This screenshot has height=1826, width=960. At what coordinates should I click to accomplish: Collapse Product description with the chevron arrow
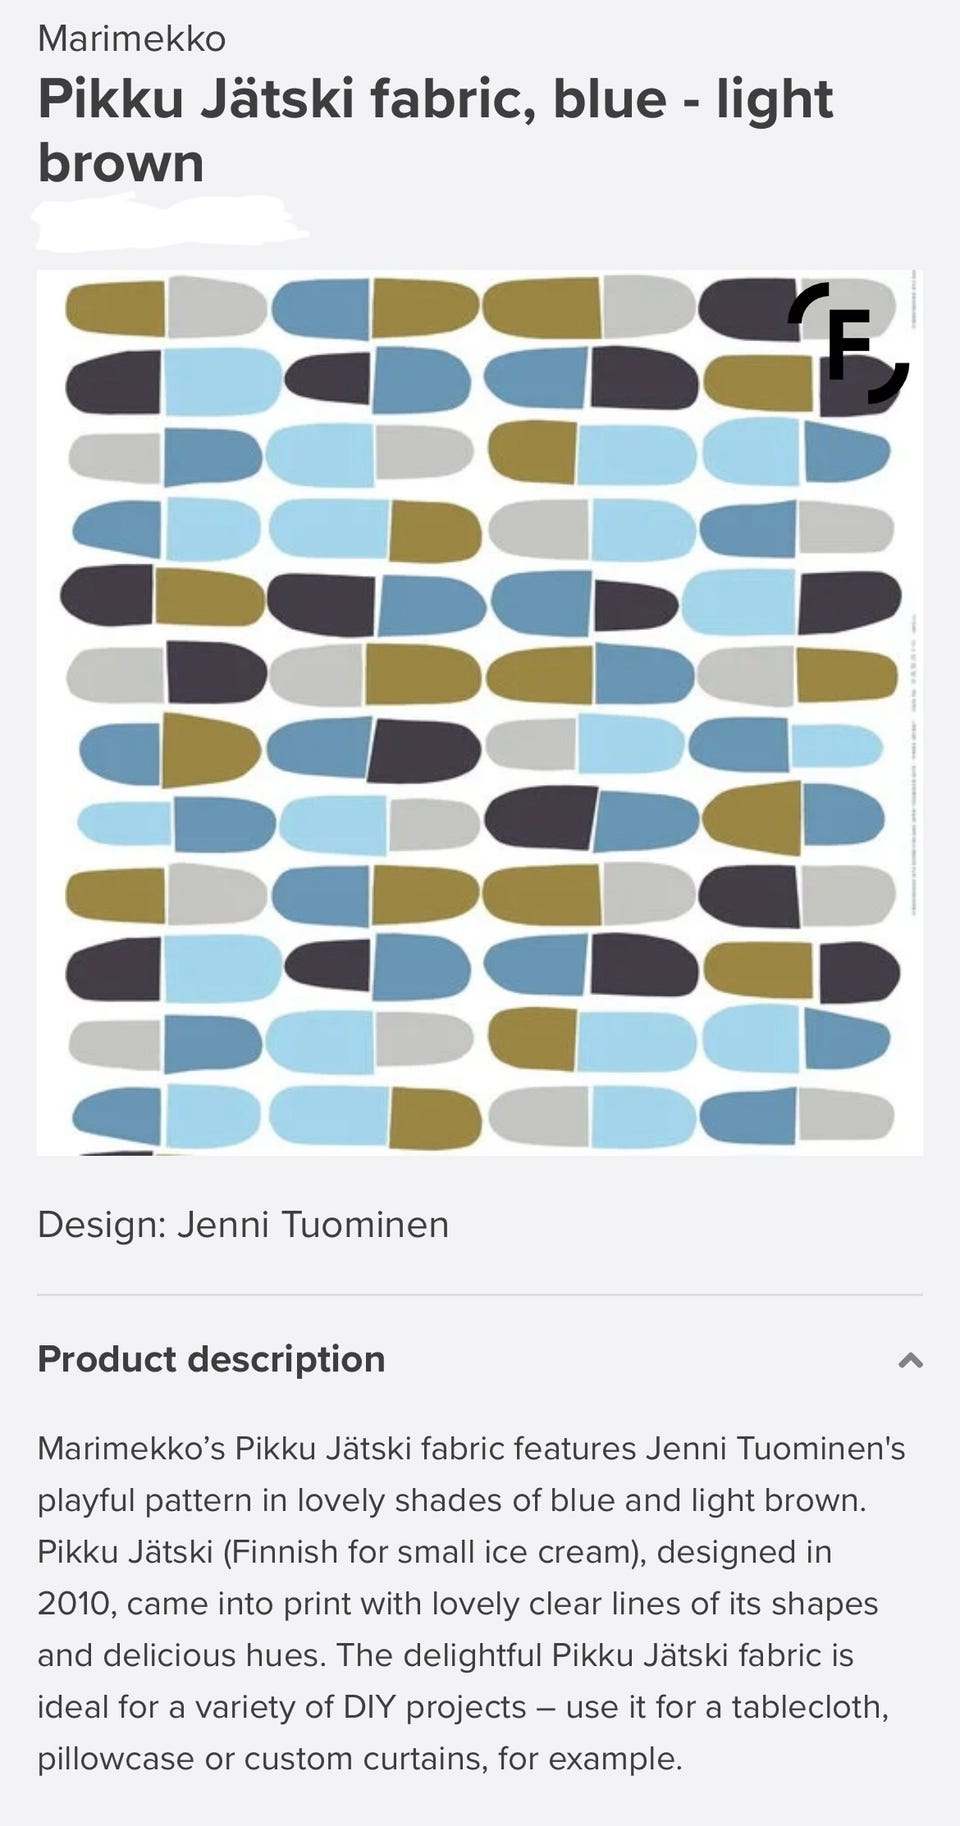click(910, 1360)
